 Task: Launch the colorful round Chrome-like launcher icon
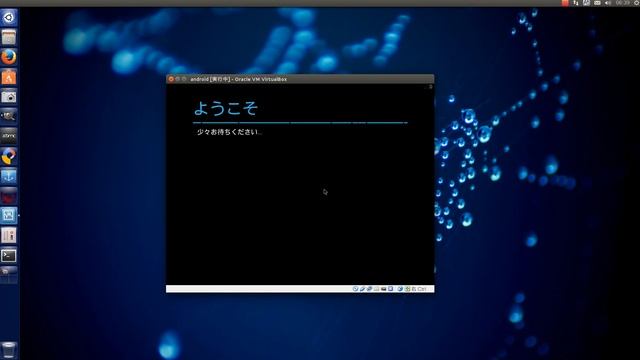[9, 156]
